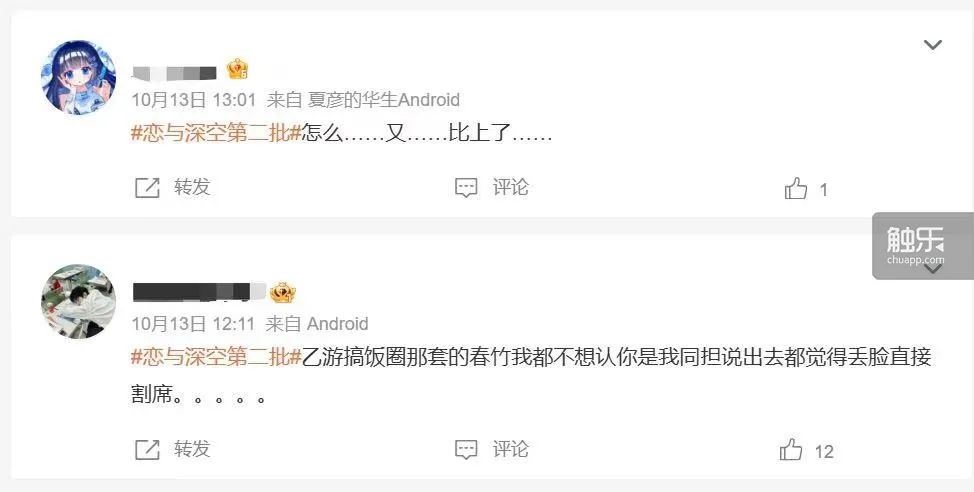Open #恋与深空第二批# hashtag in first post
This screenshot has width=974, height=492.
point(216,133)
